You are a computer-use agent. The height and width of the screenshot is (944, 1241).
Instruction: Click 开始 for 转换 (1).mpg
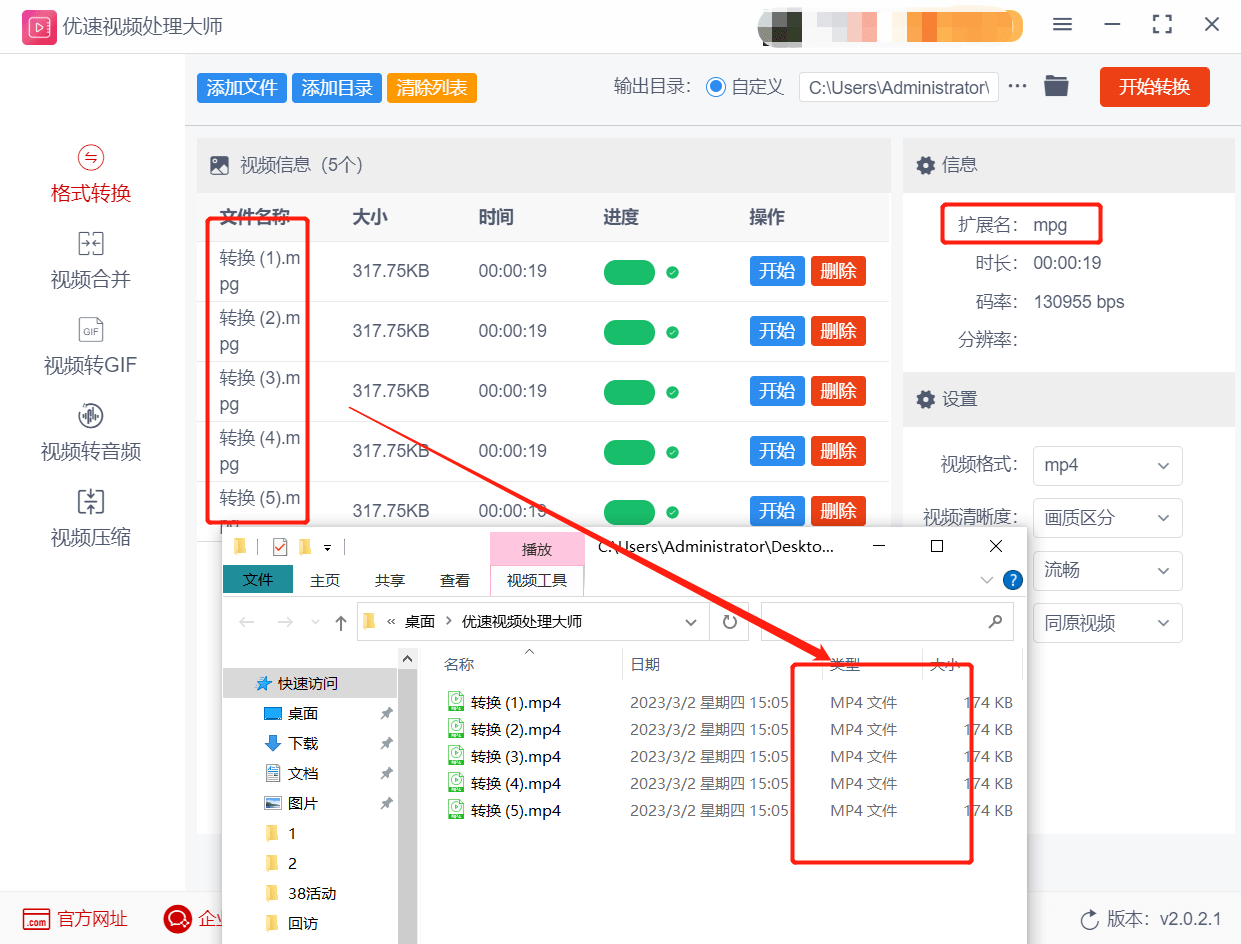coord(777,271)
